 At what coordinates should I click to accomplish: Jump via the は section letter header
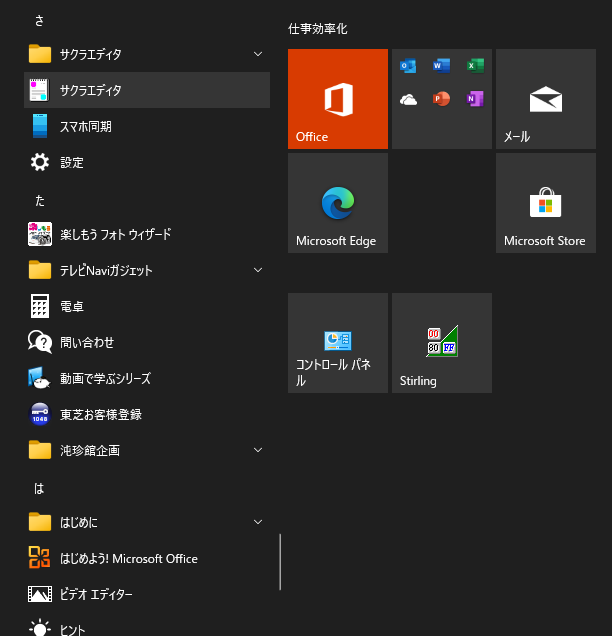point(39,488)
